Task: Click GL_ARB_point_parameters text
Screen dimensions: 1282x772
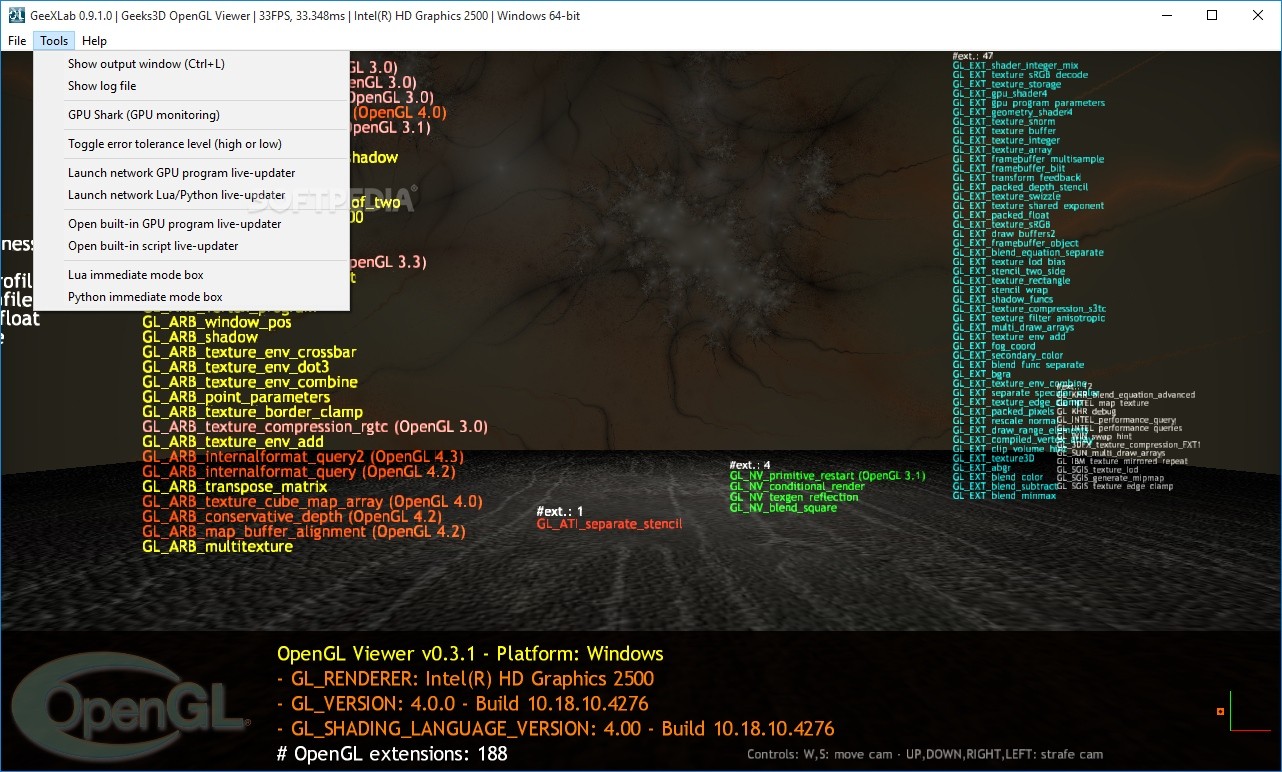Action: (237, 397)
